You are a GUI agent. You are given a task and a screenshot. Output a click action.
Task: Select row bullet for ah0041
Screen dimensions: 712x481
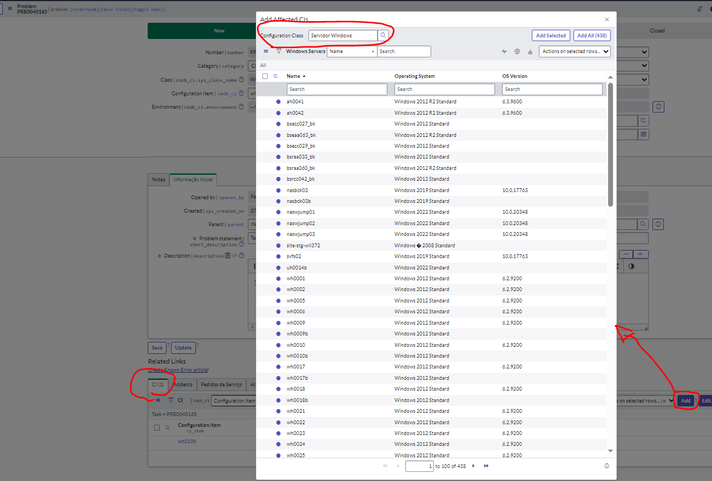pos(278,102)
